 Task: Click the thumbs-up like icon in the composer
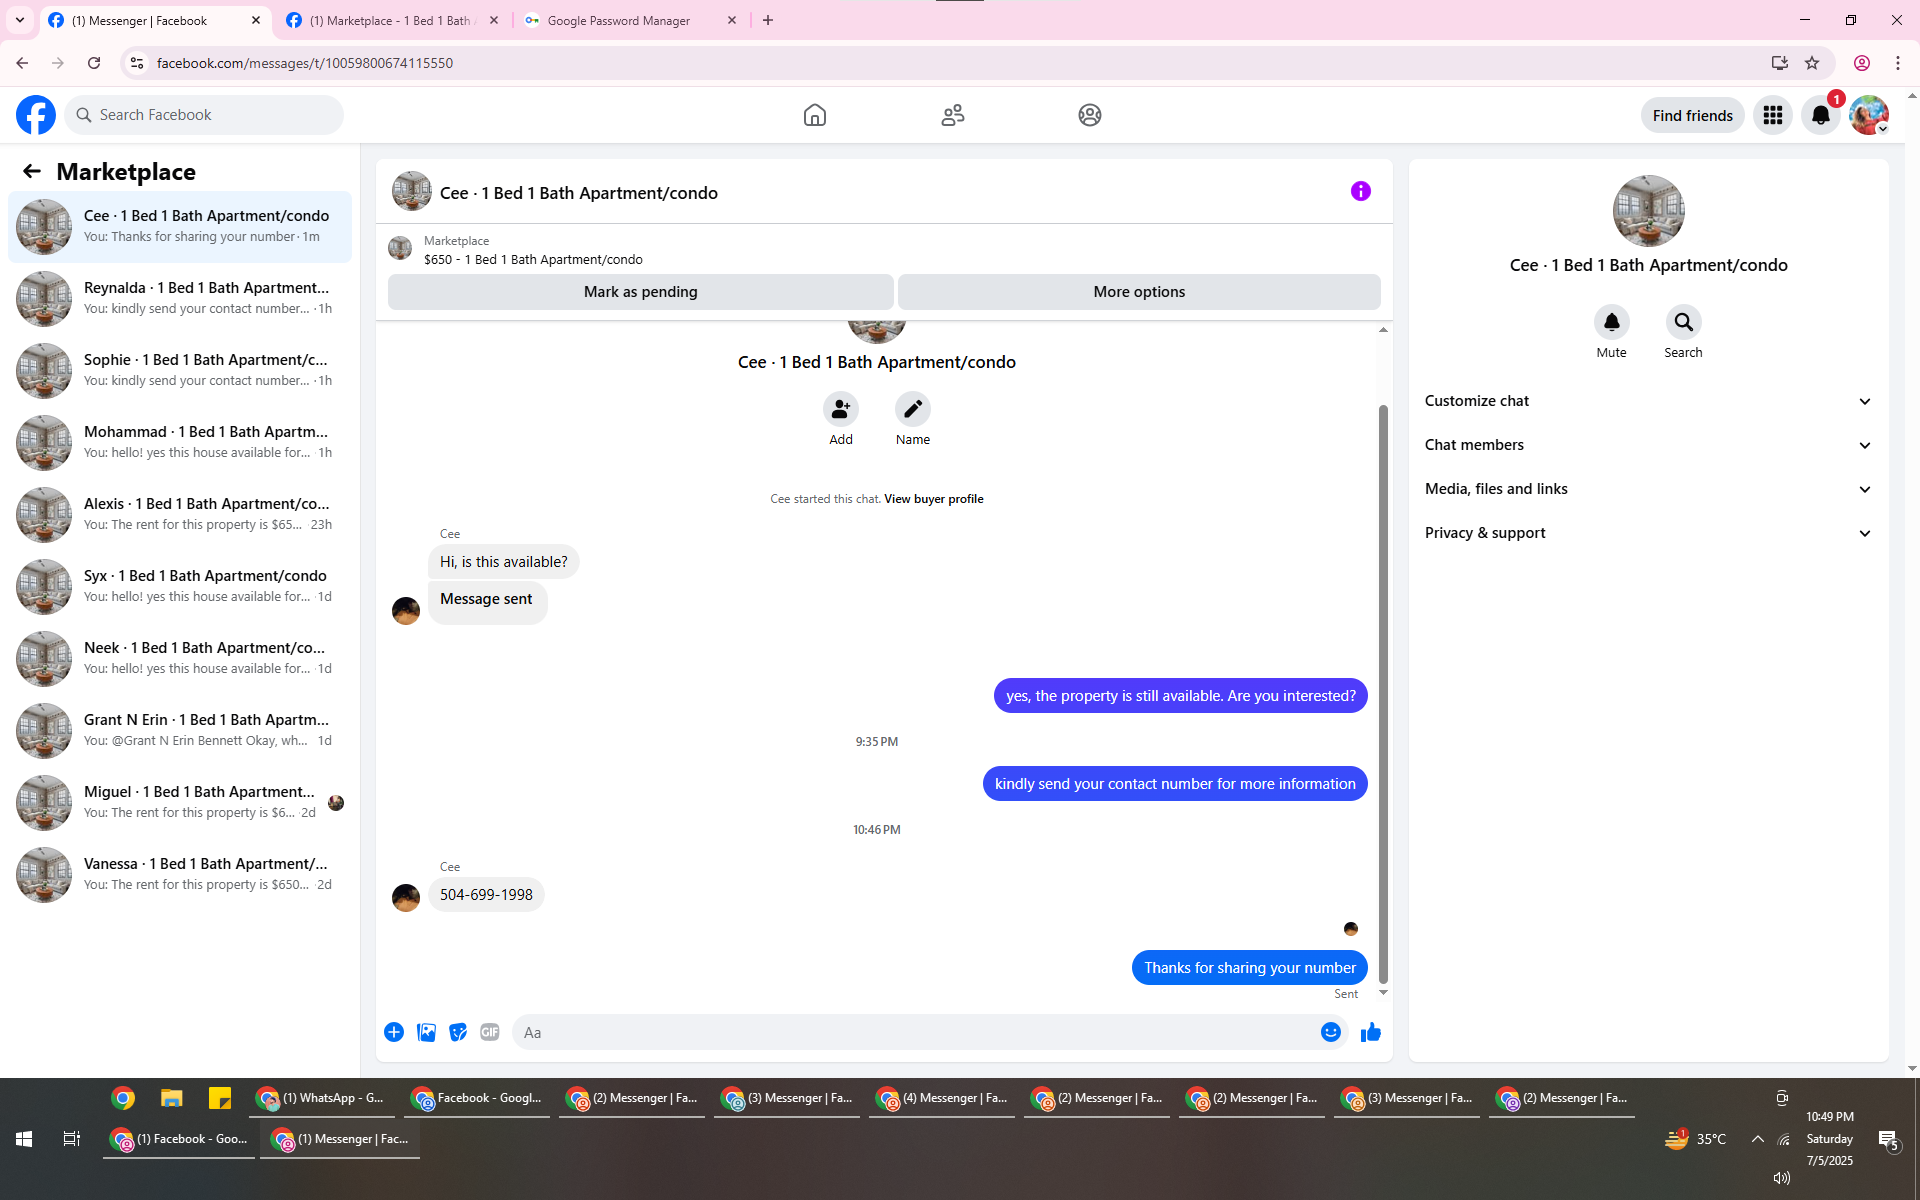point(1370,1032)
